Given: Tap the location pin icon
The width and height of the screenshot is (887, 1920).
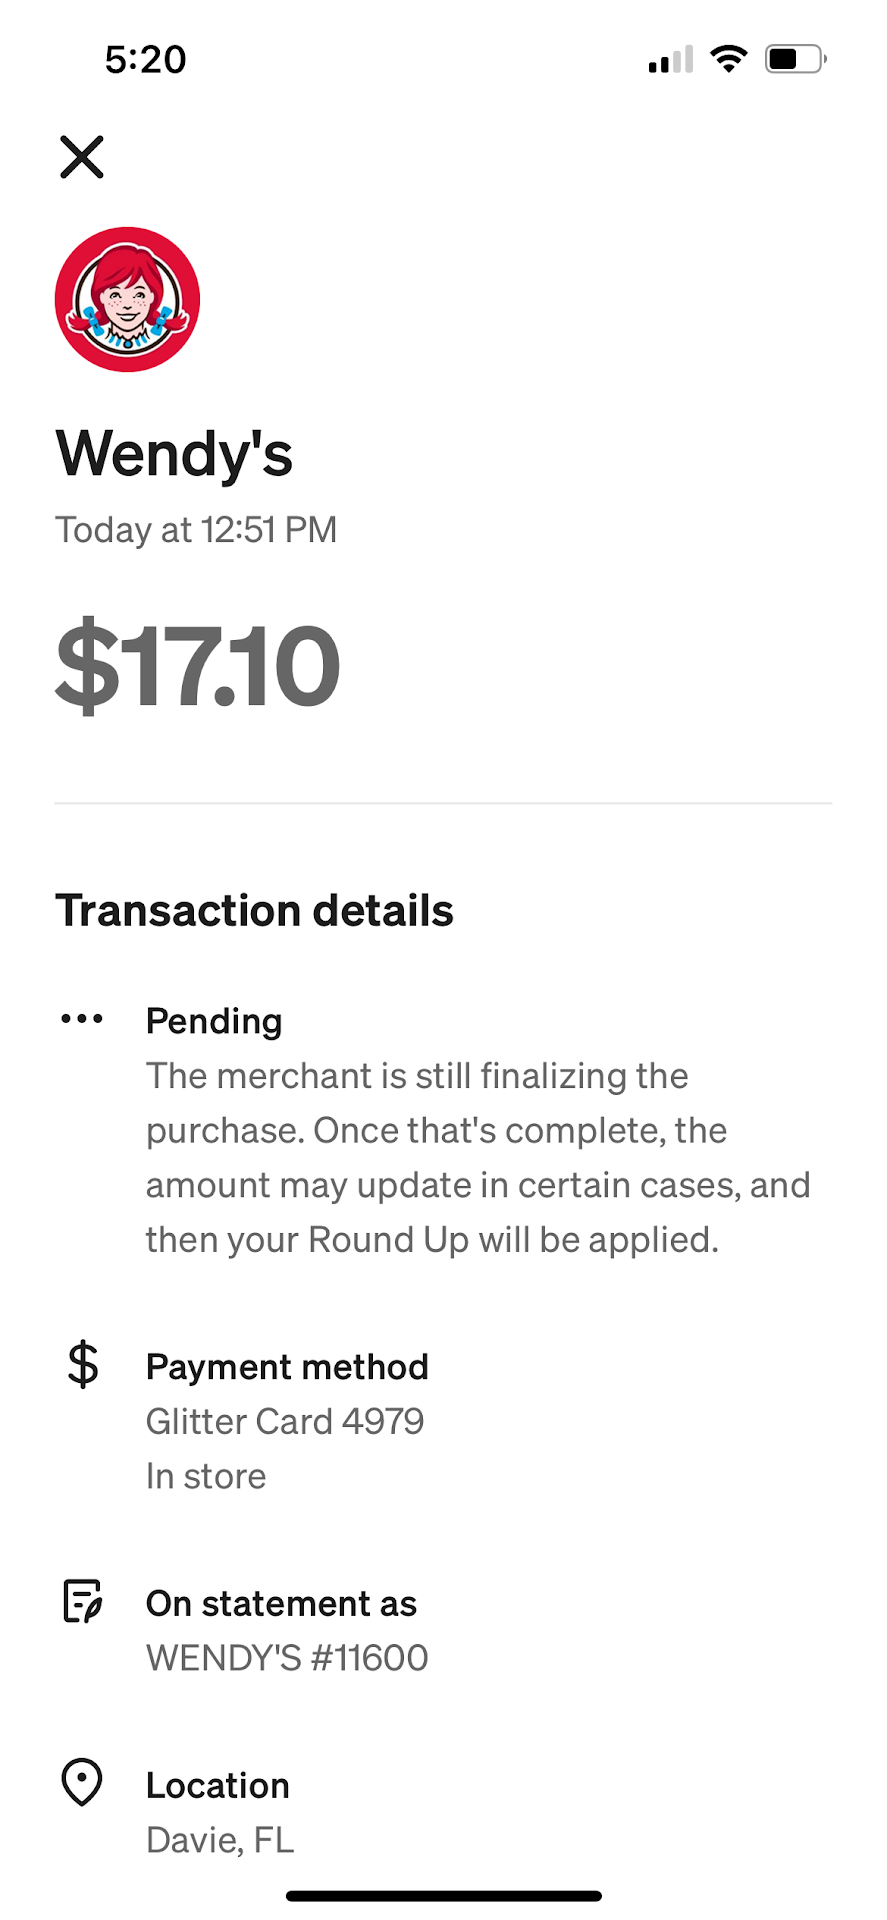Looking at the screenshot, I should click(82, 1783).
